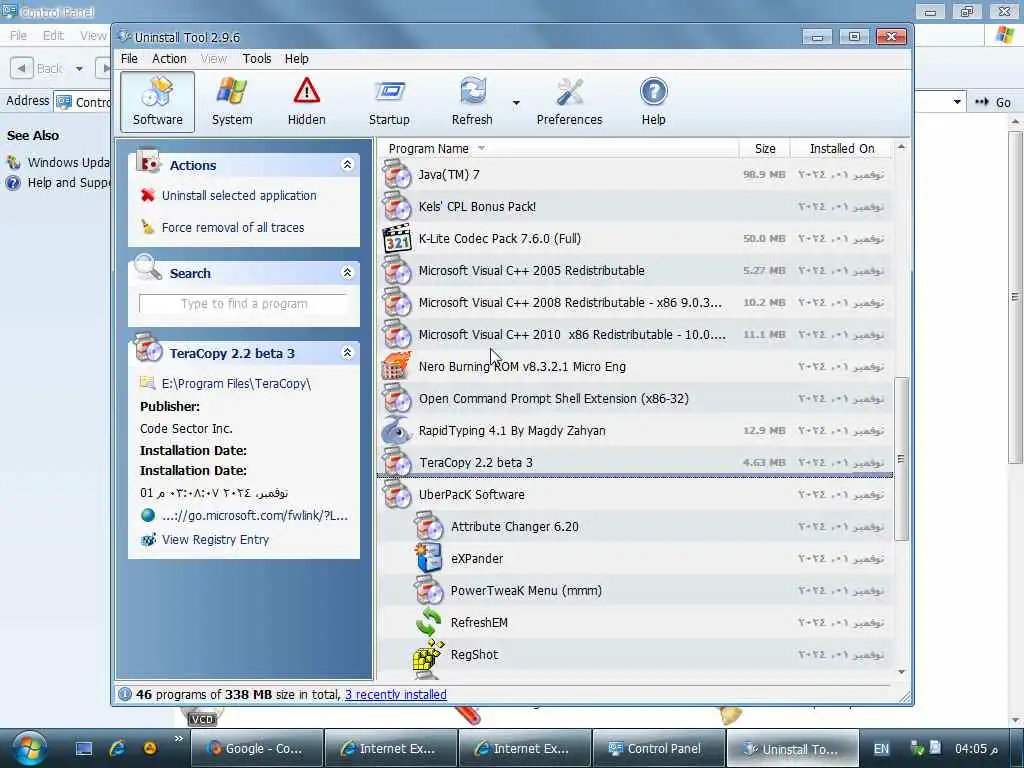1024x768 pixels.
Task: Click the program list scroll-up arrow
Action: tap(901, 148)
